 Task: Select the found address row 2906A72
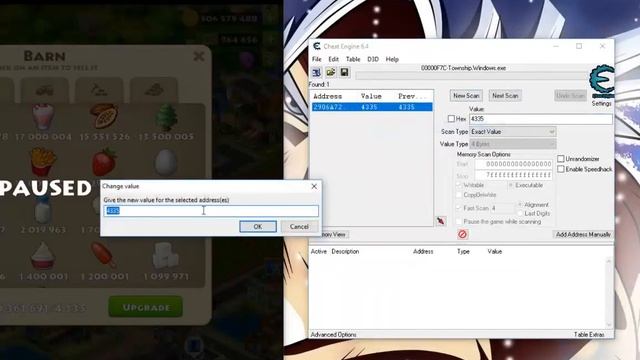coord(372,107)
